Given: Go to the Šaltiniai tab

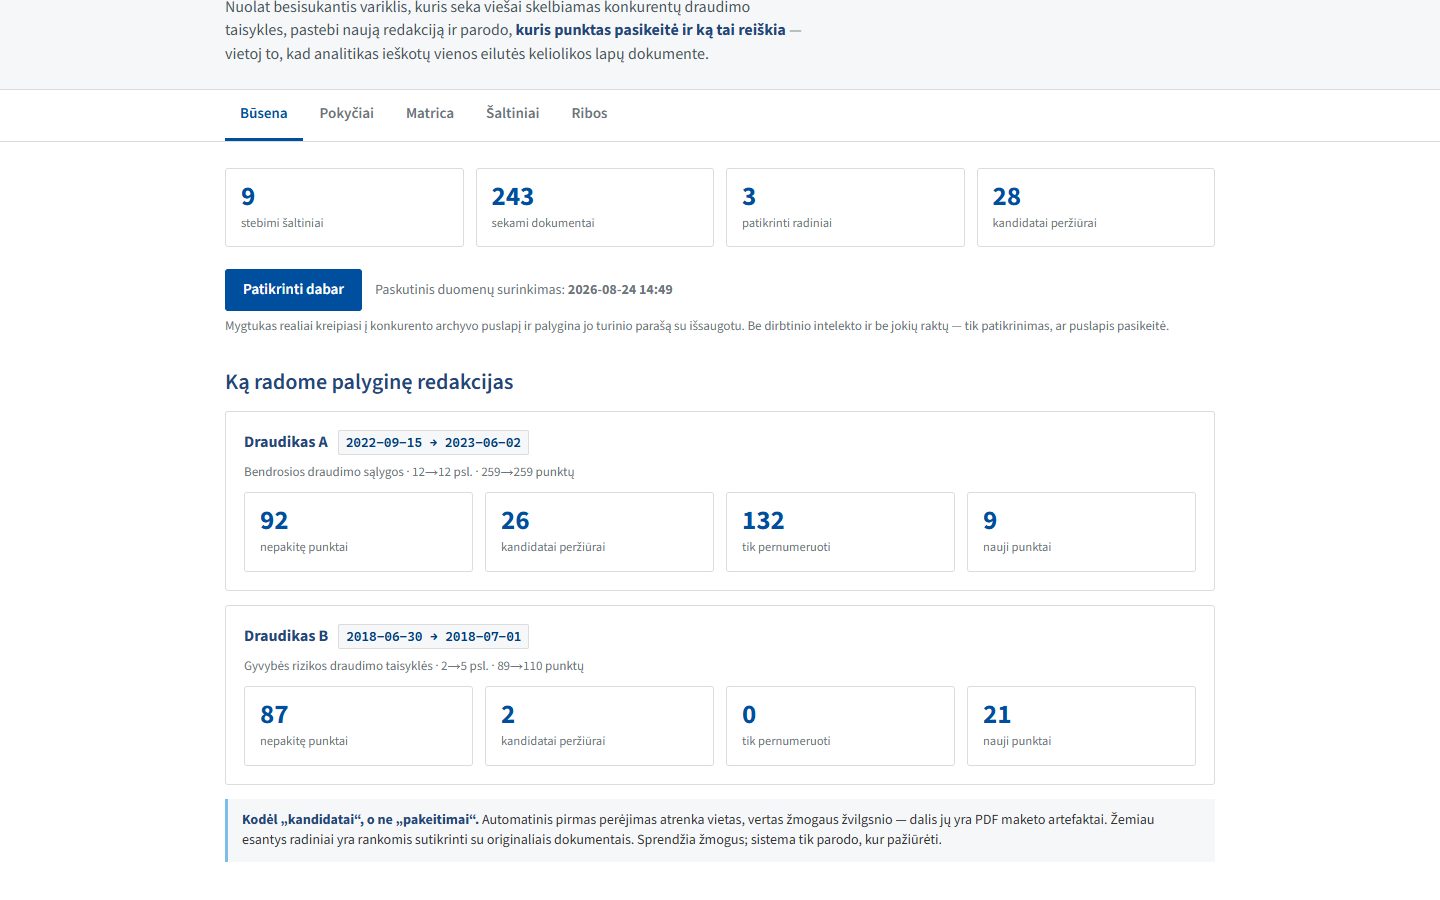Looking at the screenshot, I should (x=513, y=113).
